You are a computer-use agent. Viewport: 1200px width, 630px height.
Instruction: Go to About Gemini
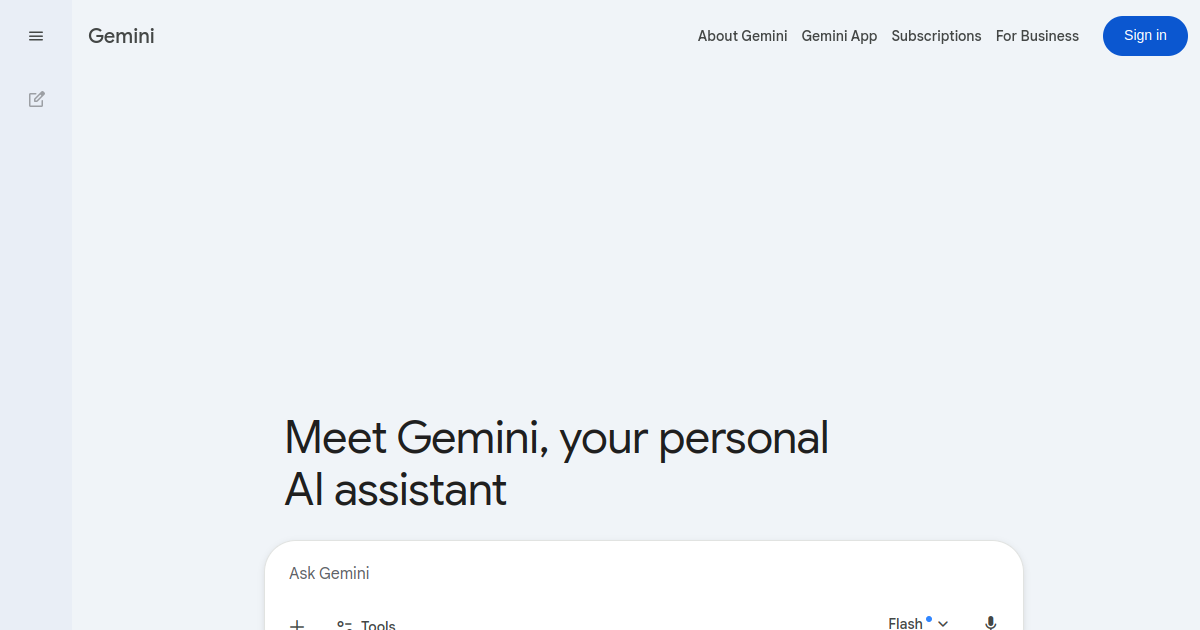(x=742, y=36)
